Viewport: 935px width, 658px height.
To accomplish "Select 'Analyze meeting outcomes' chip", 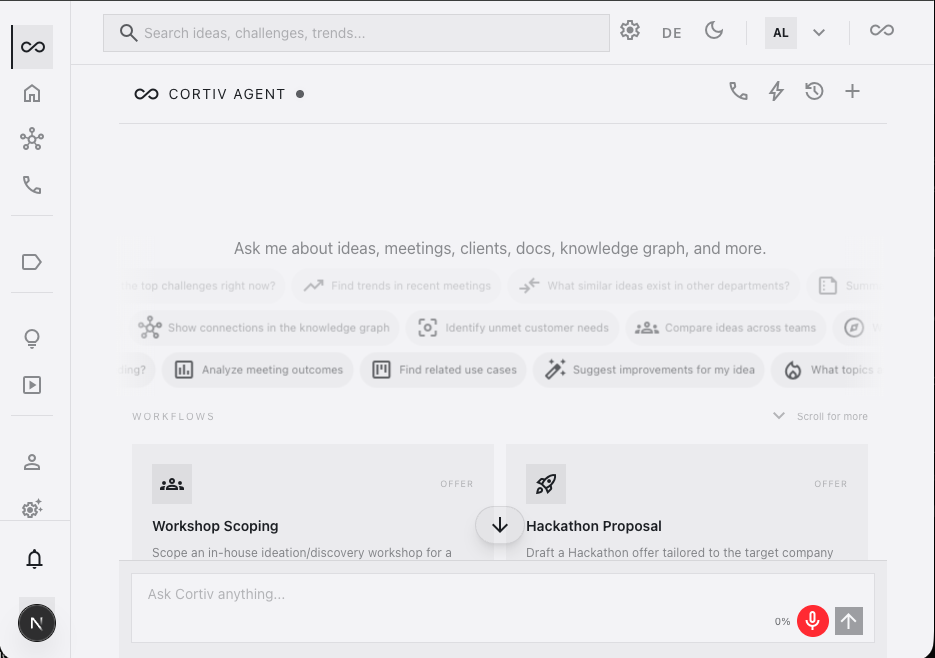I will click(258, 370).
